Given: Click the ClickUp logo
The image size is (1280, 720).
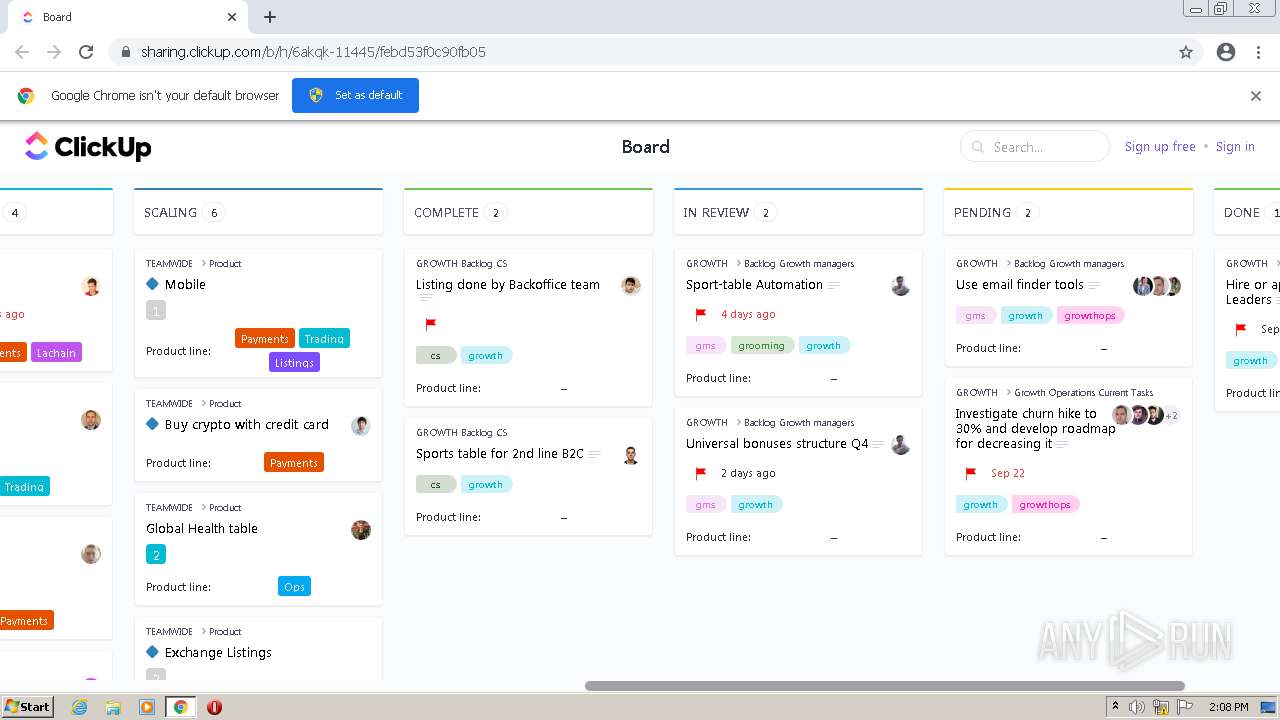Looking at the screenshot, I should (x=88, y=147).
